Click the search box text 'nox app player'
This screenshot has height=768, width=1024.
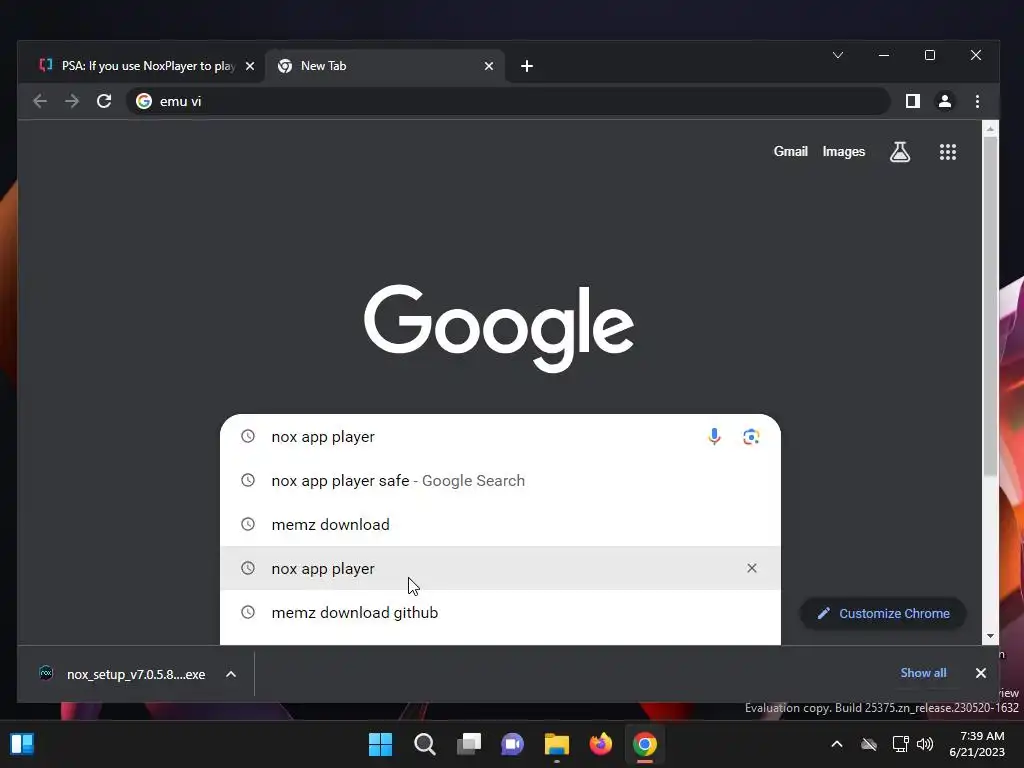coord(323,437)
